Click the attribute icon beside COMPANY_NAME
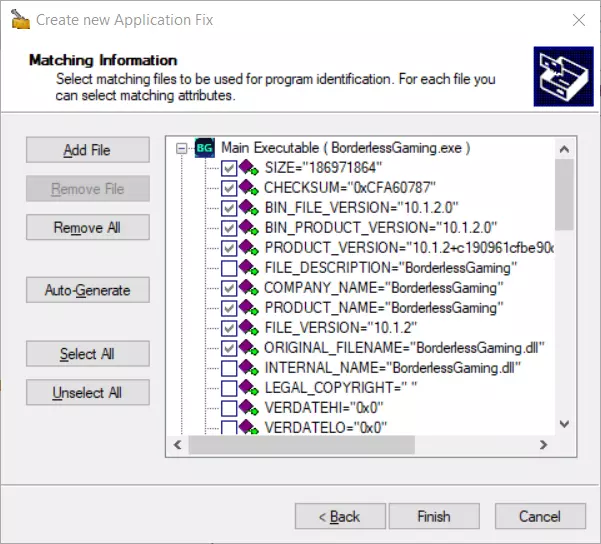Screen dimensions: 601x544 coord(248,288)
